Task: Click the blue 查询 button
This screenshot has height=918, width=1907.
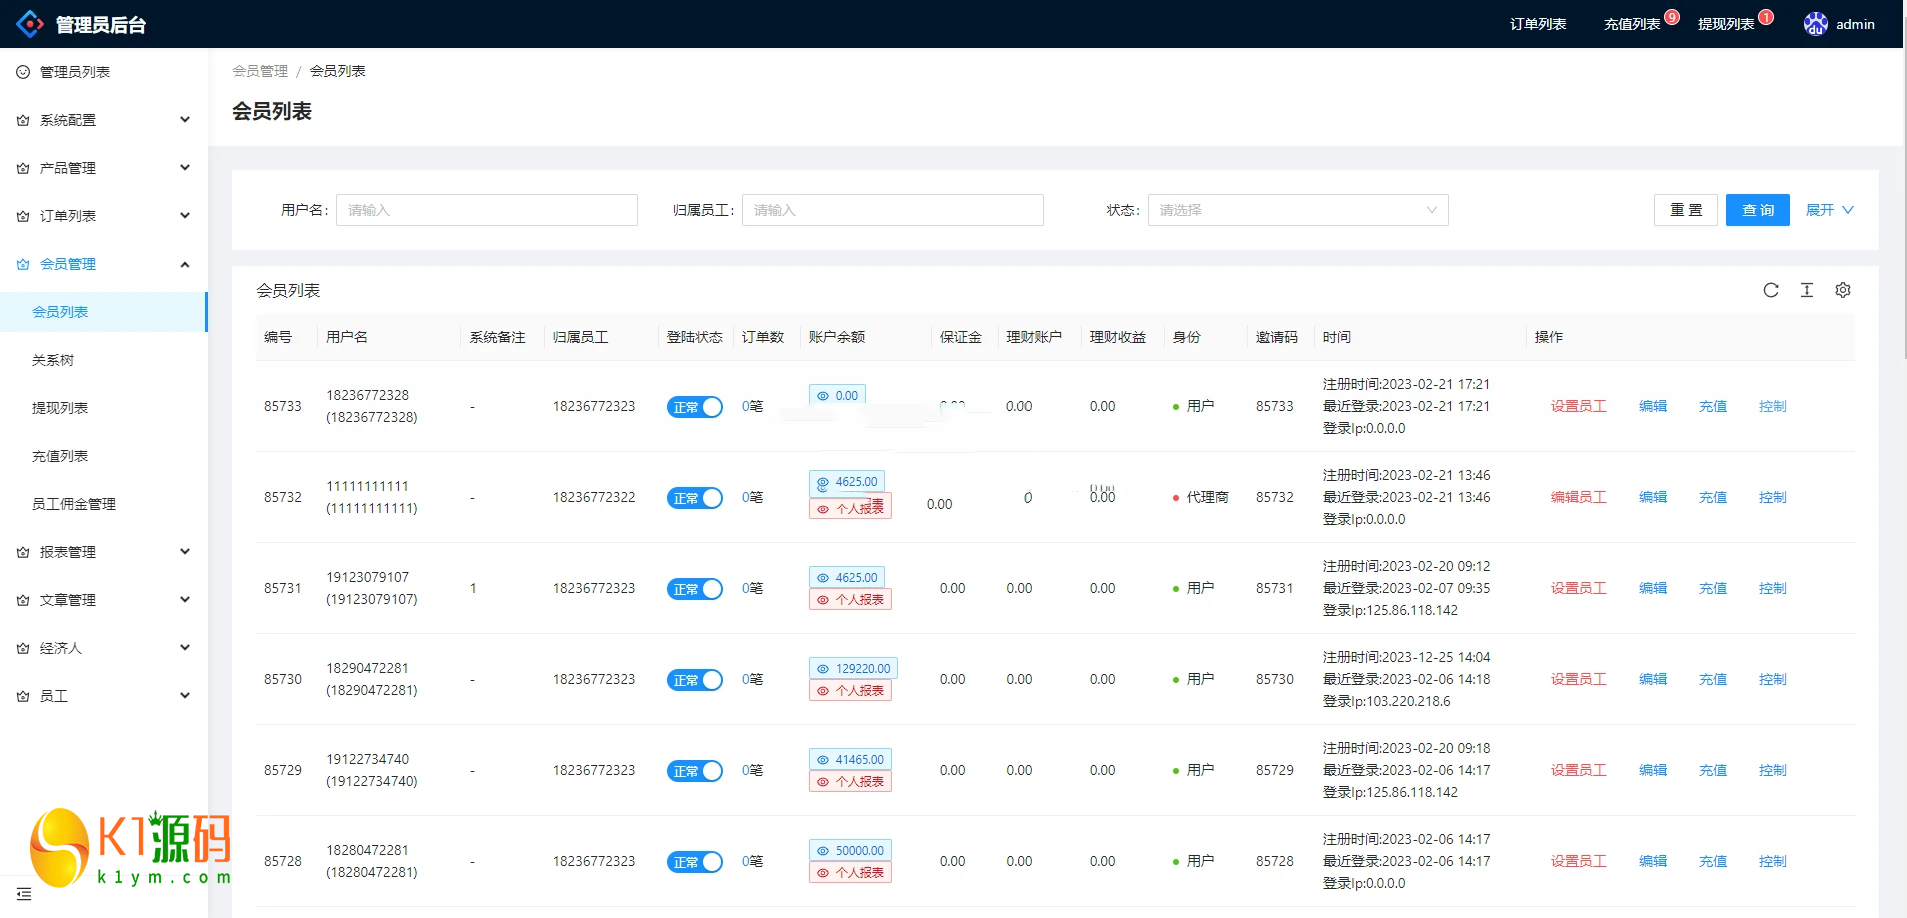Action: click(1757, 210)
